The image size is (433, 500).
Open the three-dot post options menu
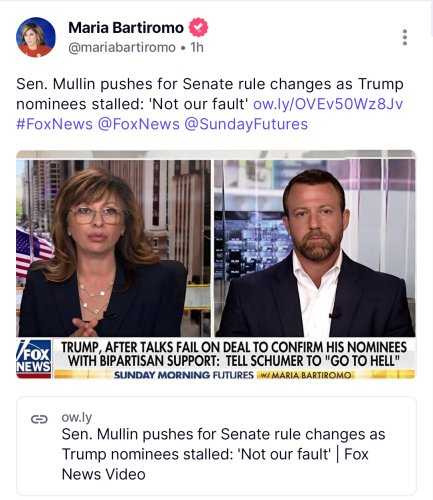point(405,37)
